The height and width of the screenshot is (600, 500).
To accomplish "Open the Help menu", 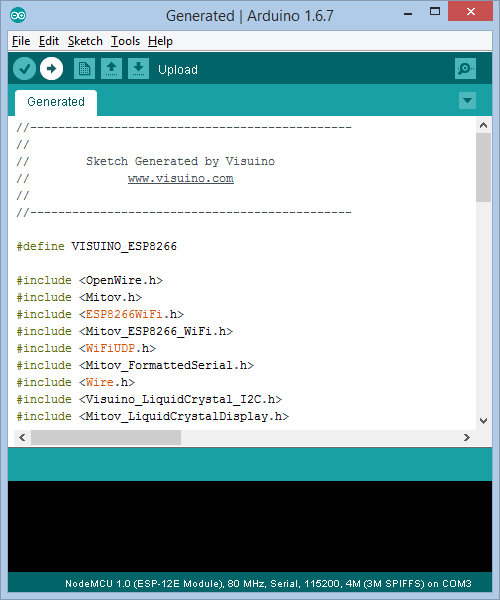I will click(x=160, y=41).
